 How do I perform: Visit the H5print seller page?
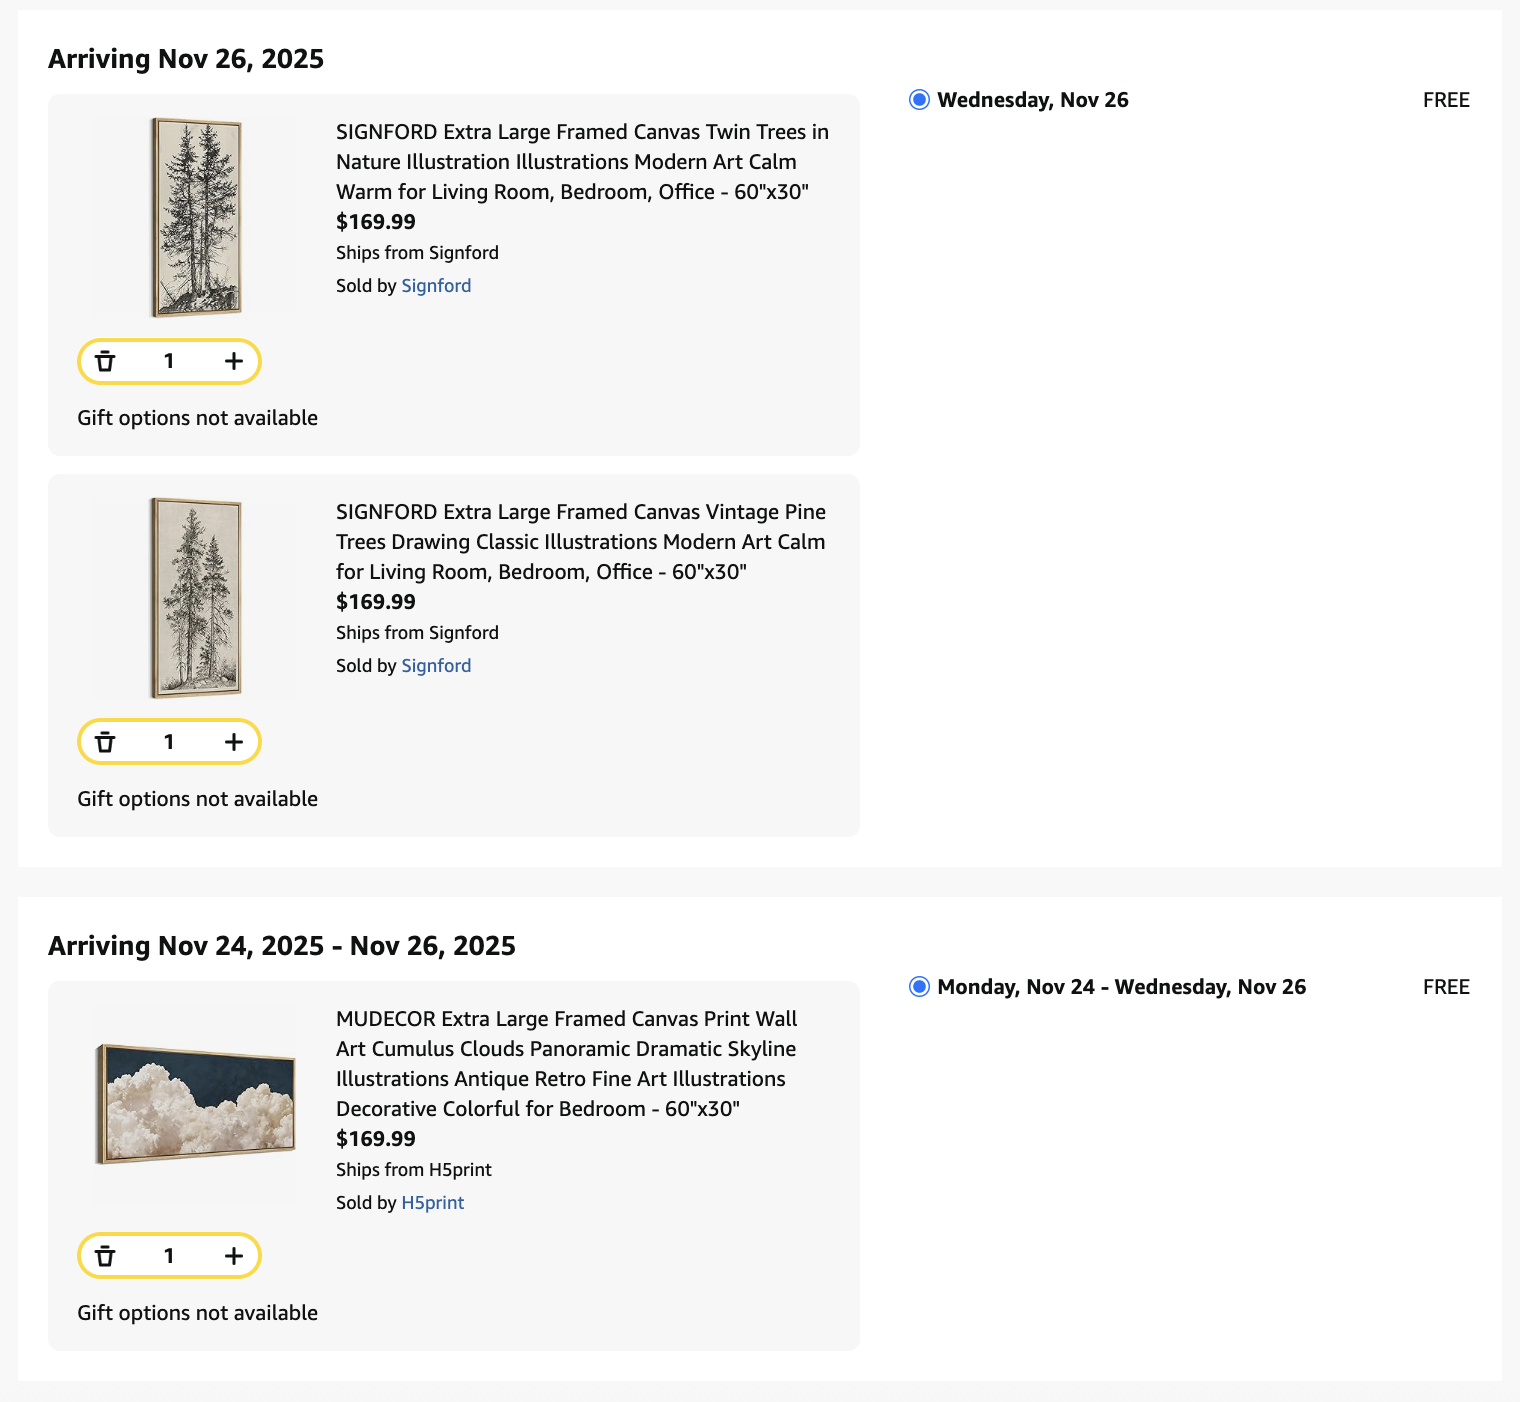click(x=432, y=1203)
